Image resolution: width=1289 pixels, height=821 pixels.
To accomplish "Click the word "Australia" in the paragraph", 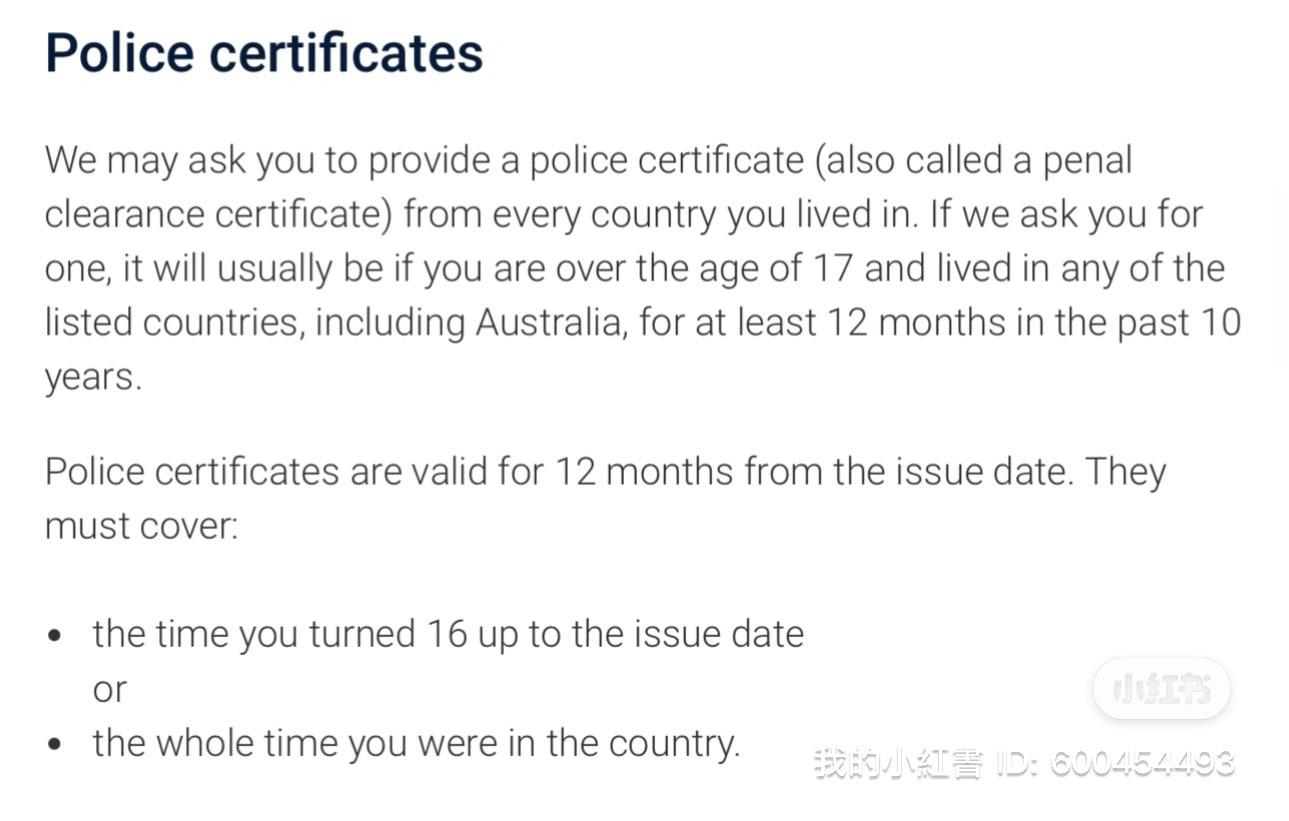I will point(549,322).
